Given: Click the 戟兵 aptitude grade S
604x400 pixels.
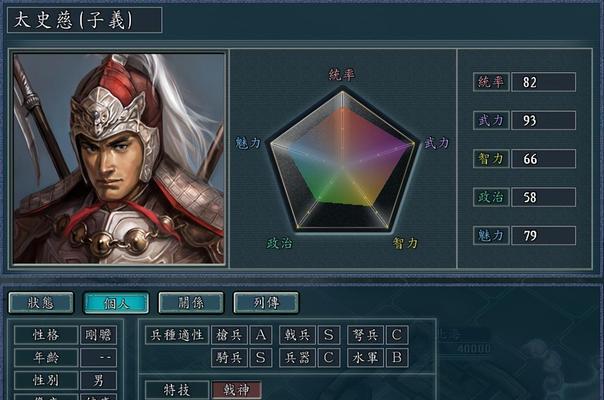Looking at the screenshot, I should click(329, 334).
